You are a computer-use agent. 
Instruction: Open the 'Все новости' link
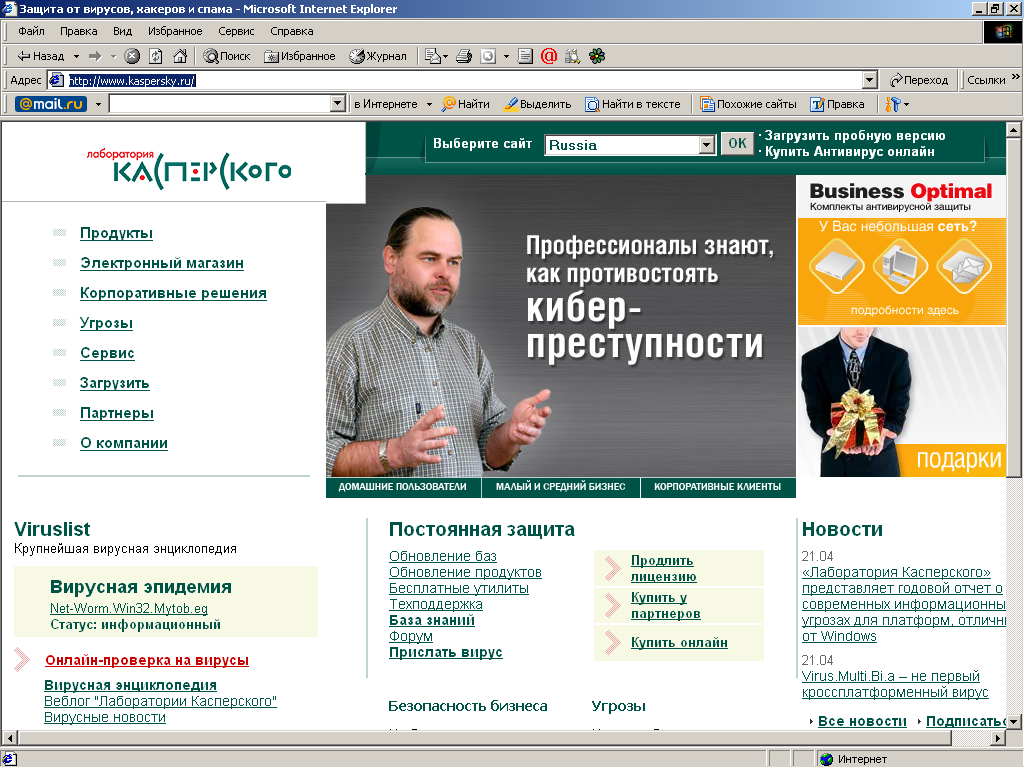coord(862,721)
